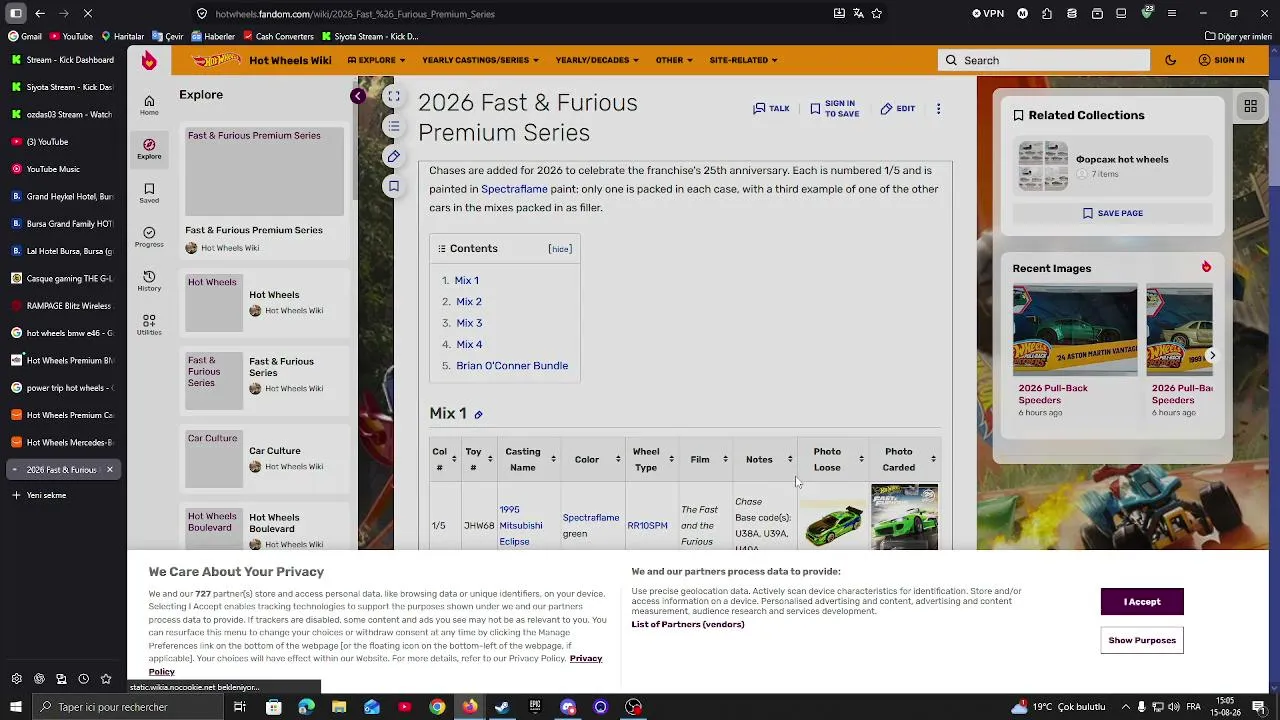Open the 1995 Mitsubishi Eclipse link
The width and height of the screenshot is (1280, 720).
(520, 526)
